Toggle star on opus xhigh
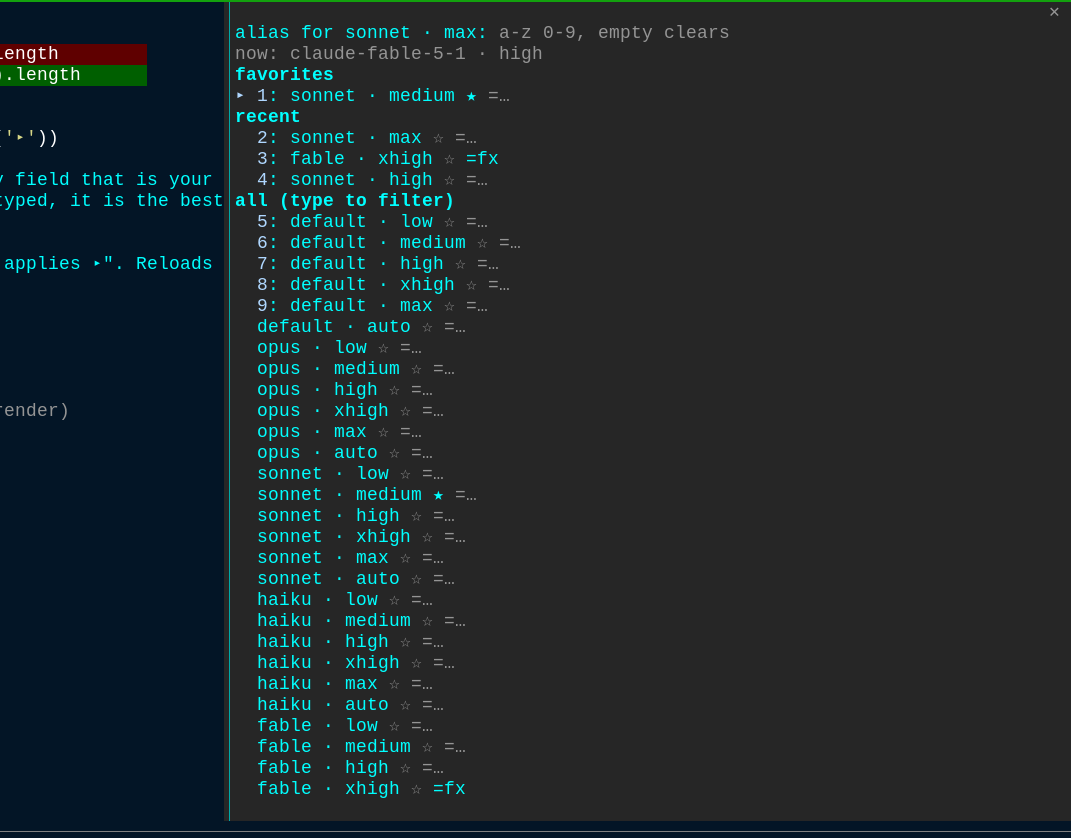The image size is (1071, 838). click(x=406, y=411)
